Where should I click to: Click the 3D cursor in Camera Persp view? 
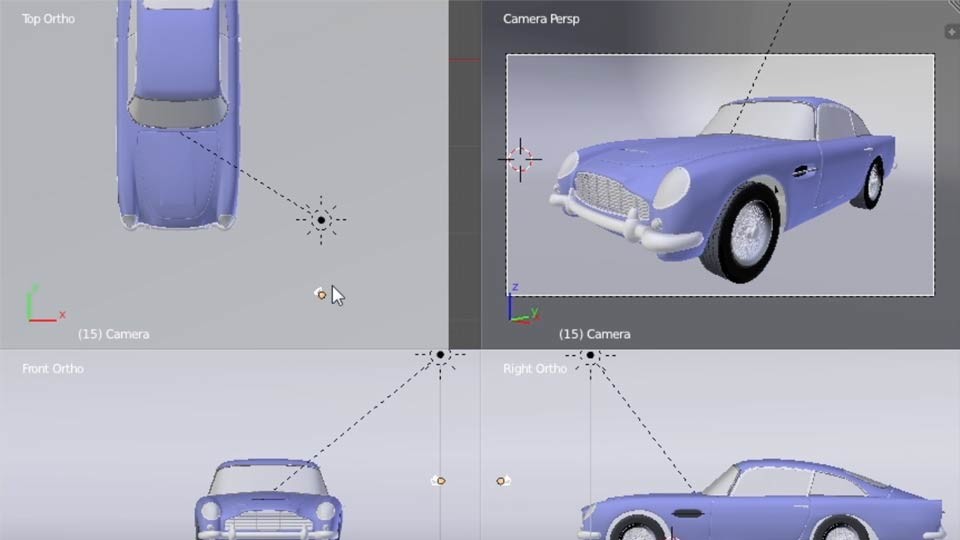pyautogui.click(x=520, y=160)
